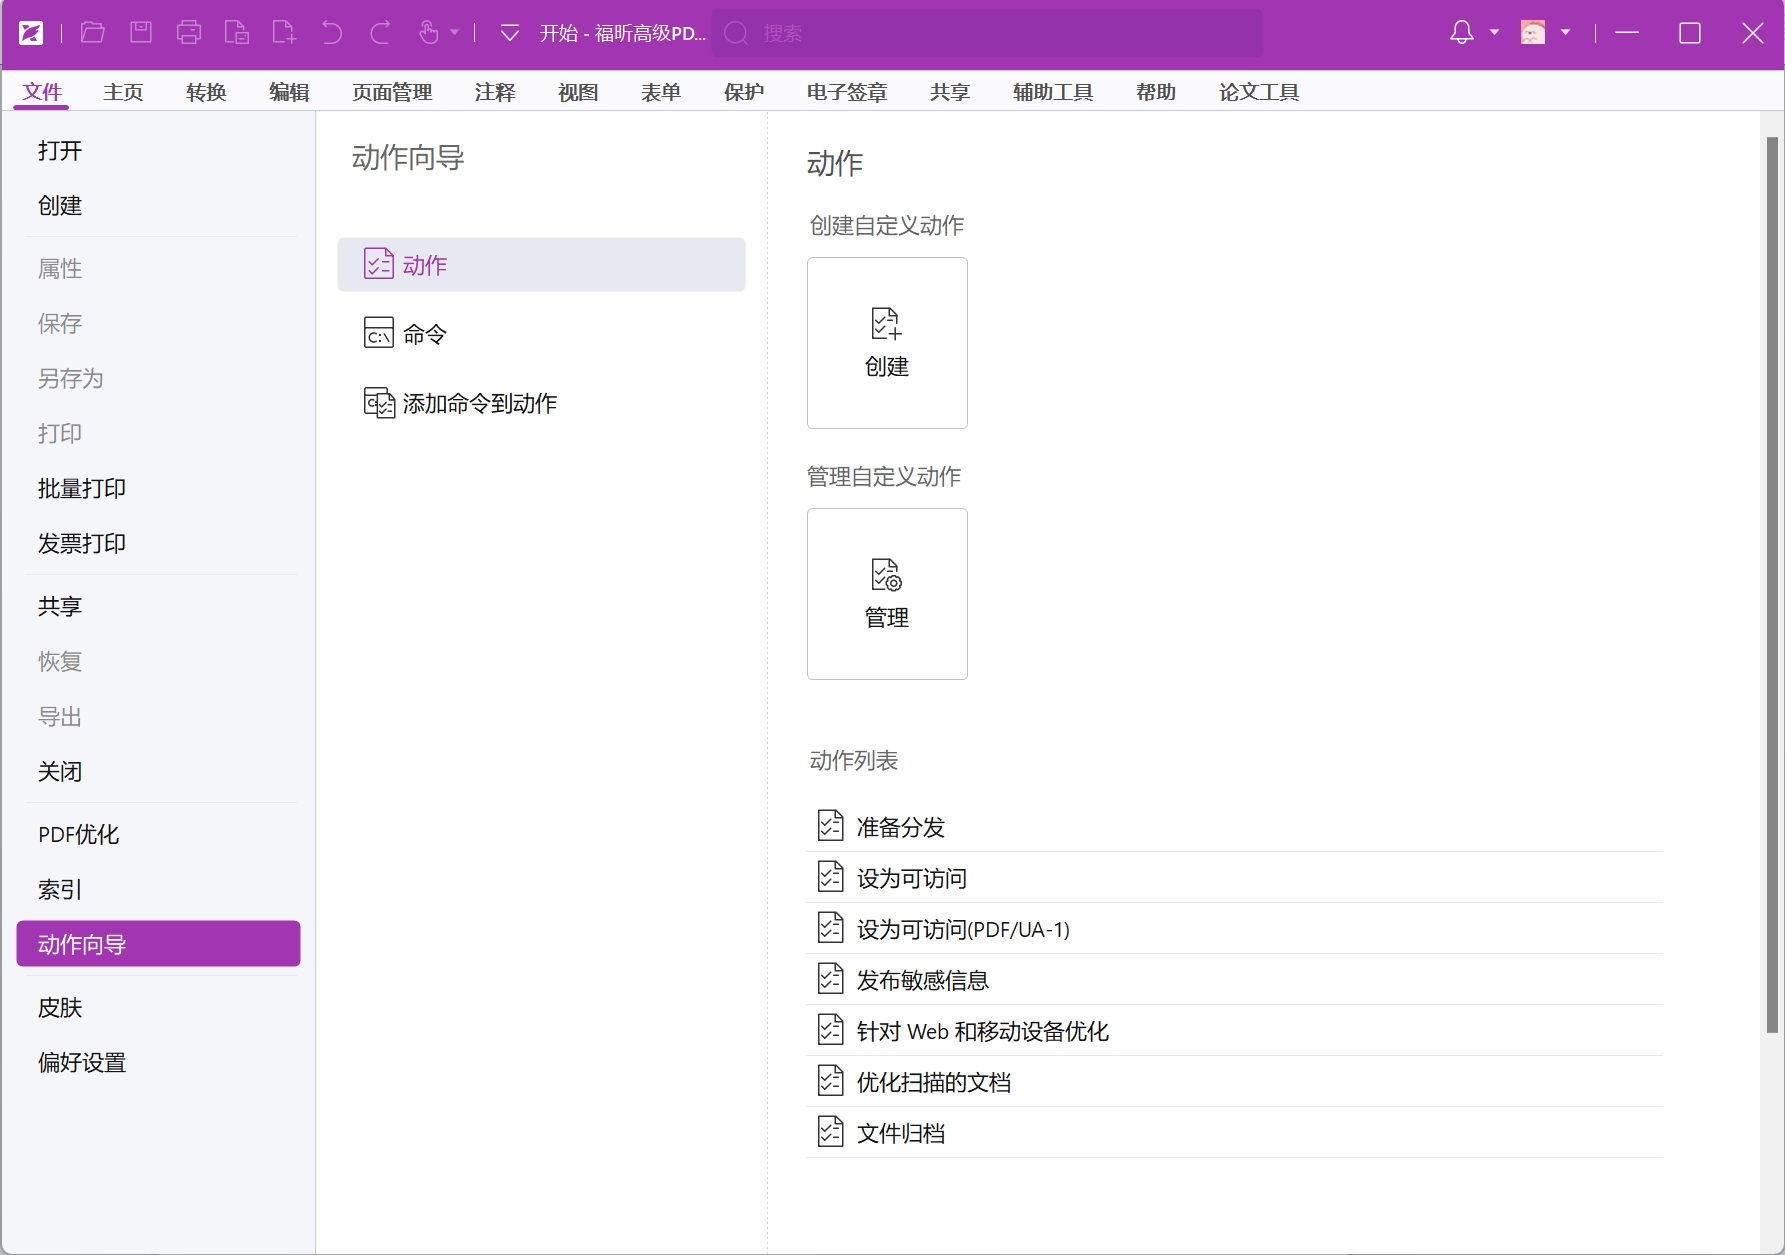Run the 准备分发 action from the list
Image resolution: width=1785 pixels, height=1255 pixels.
[x=900, y=827]
